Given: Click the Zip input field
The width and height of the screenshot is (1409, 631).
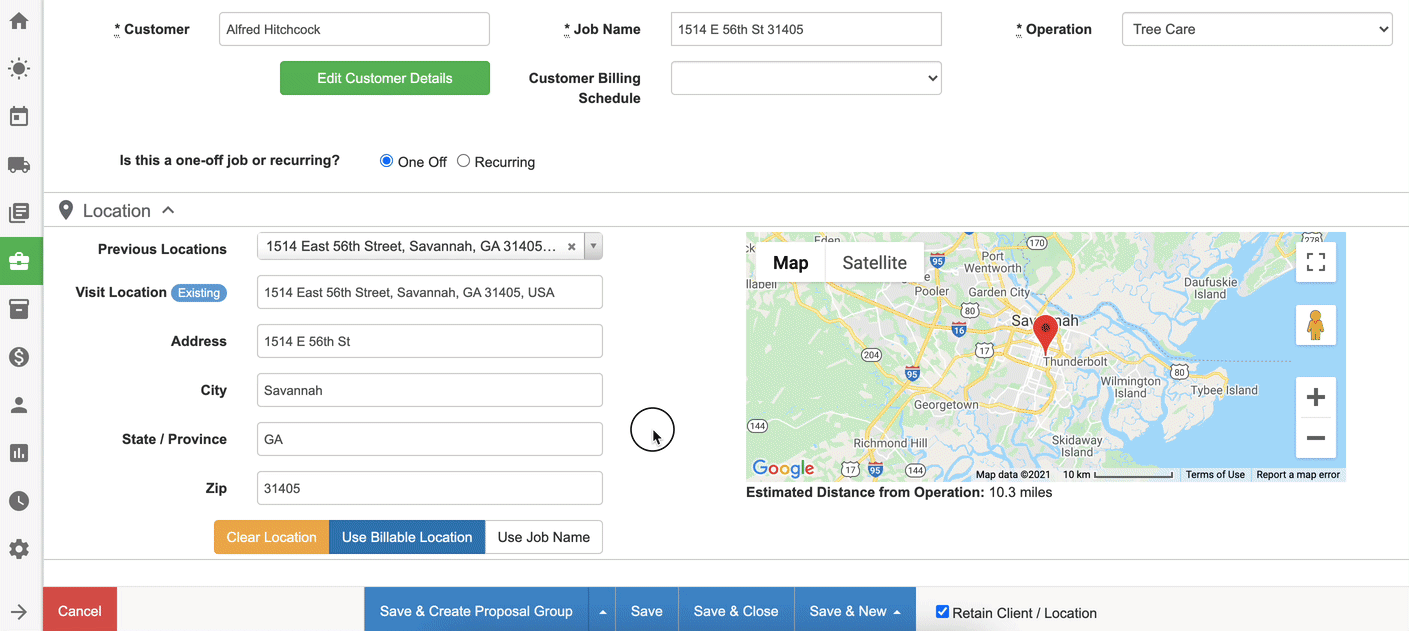Looking at the screenshot, I should 430,488.
